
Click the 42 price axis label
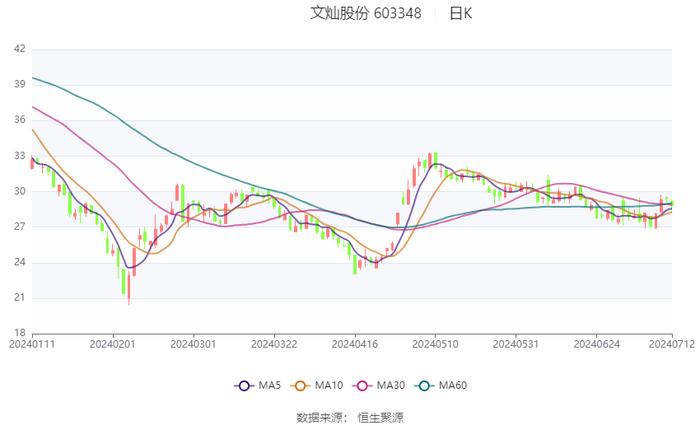tap(20, 49)
